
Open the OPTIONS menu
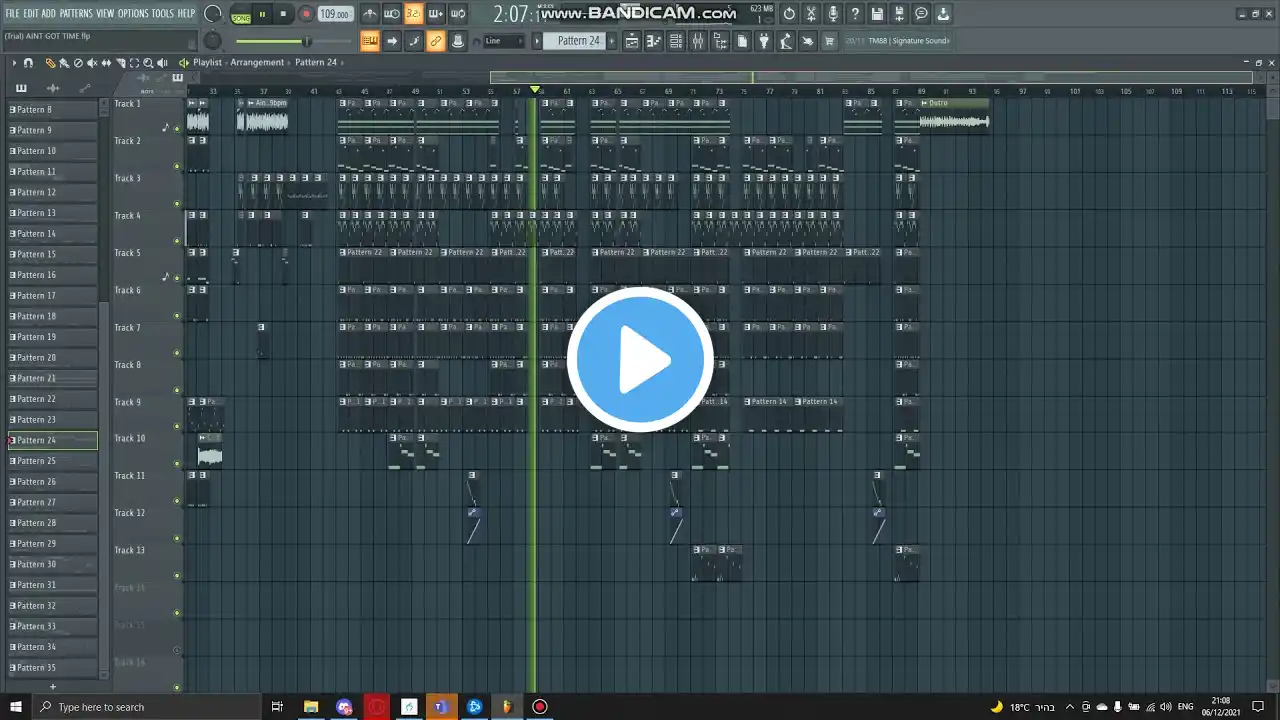(x=133, y=13)
